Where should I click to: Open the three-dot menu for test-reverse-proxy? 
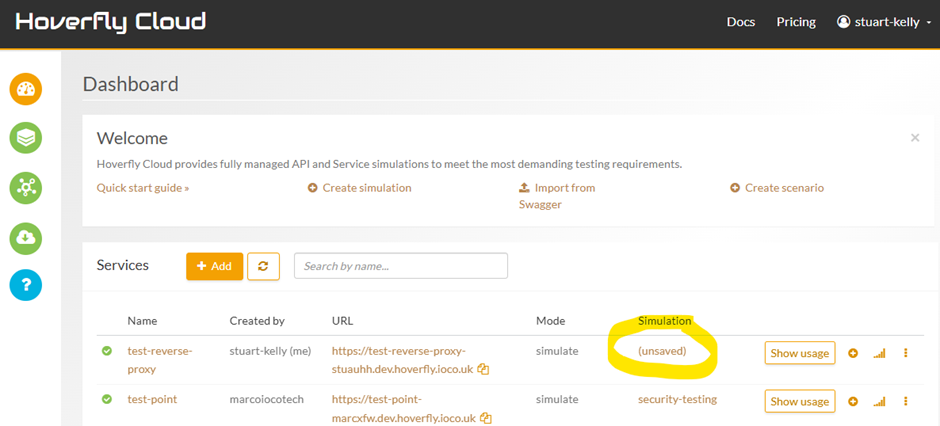pos(906,353)
